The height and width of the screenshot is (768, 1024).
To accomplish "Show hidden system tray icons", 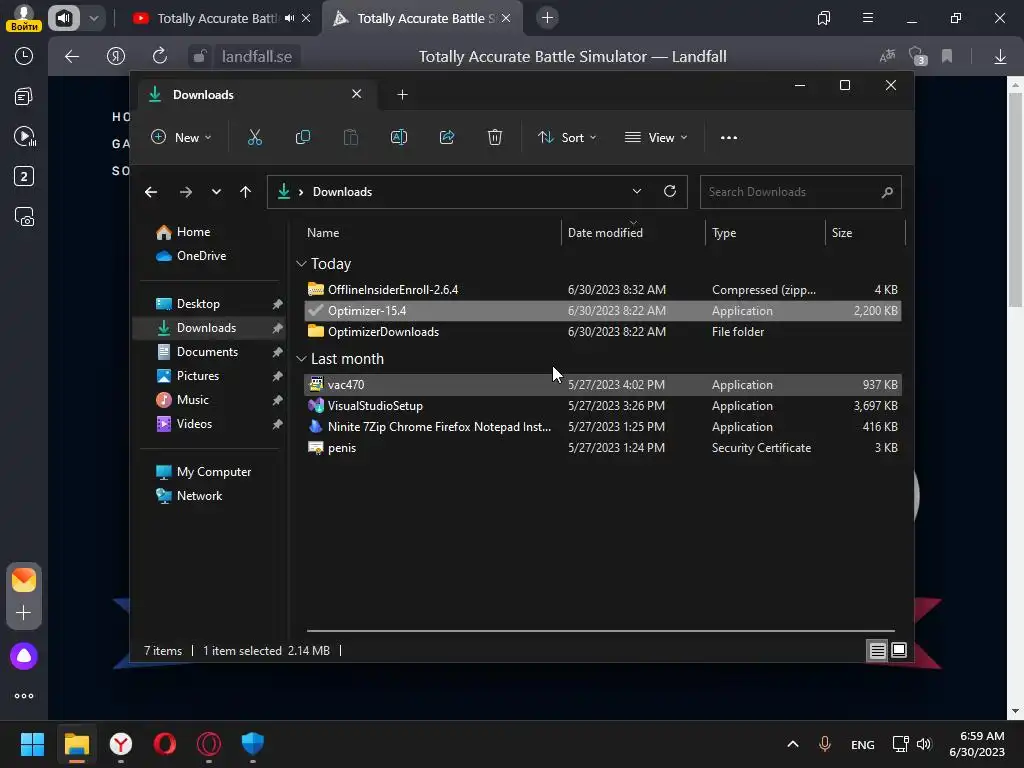I will (793, 744).
